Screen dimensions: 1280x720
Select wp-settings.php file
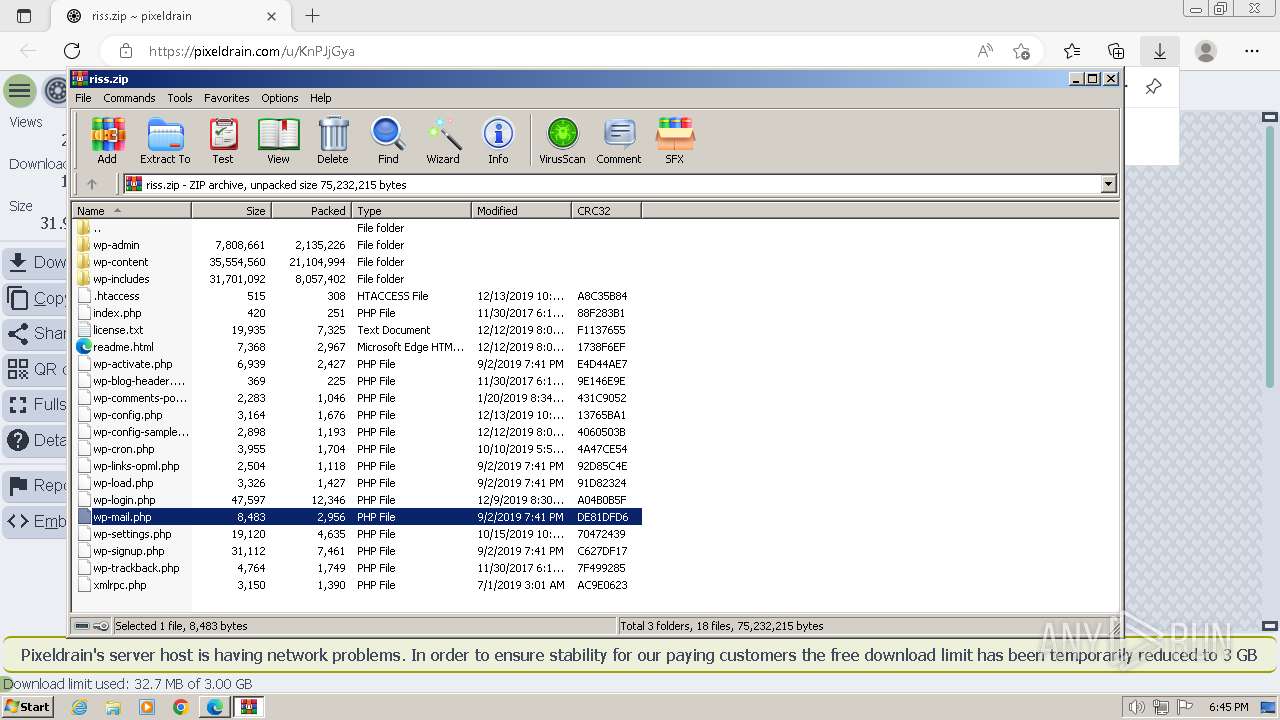(x=132, y=534)
